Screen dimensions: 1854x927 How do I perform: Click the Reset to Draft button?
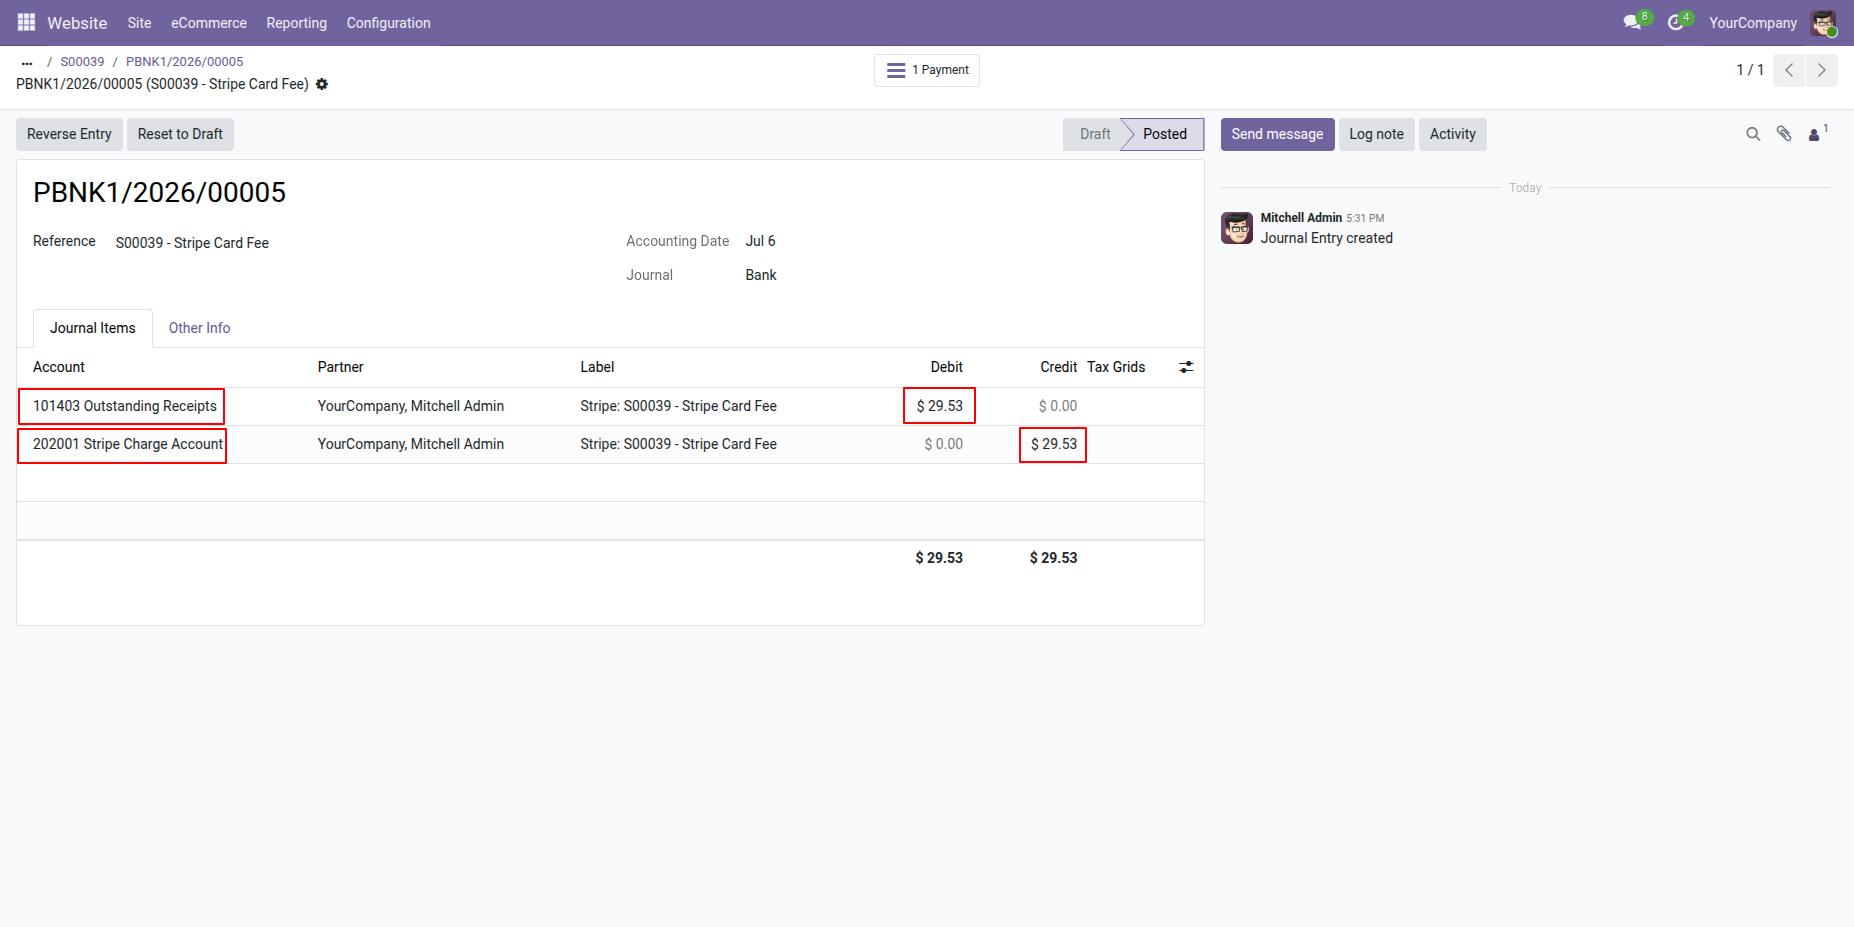(180, 134)
